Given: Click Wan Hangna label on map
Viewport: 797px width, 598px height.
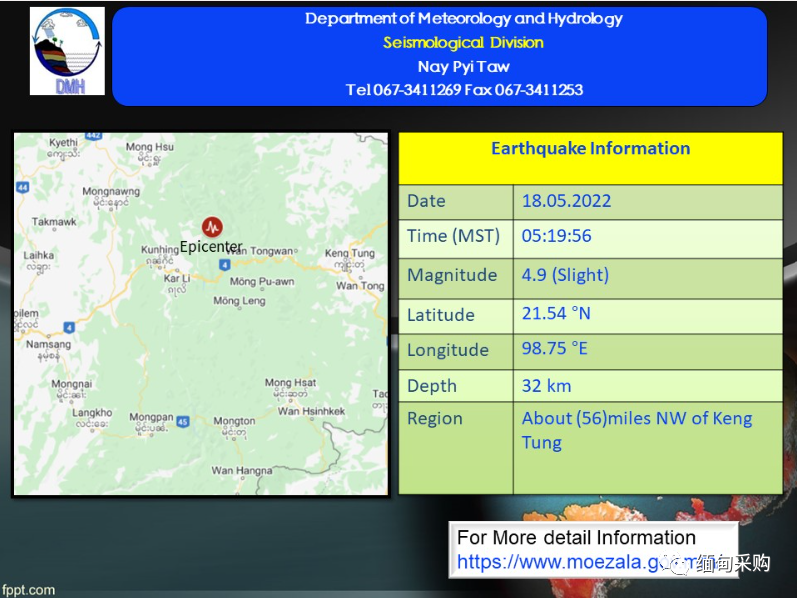Looking at the screenshot, I should (x=241, y=471).
